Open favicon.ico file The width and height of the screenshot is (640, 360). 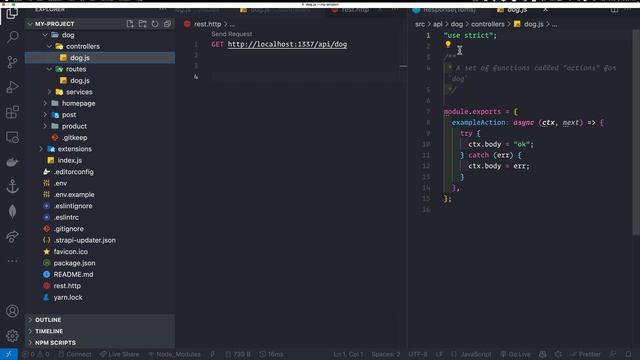(x=100, y=252)
